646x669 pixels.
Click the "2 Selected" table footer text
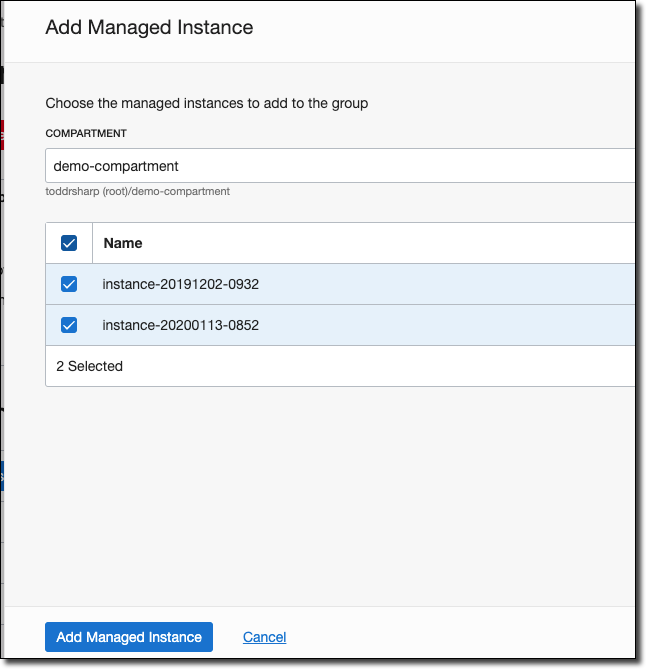89,366
